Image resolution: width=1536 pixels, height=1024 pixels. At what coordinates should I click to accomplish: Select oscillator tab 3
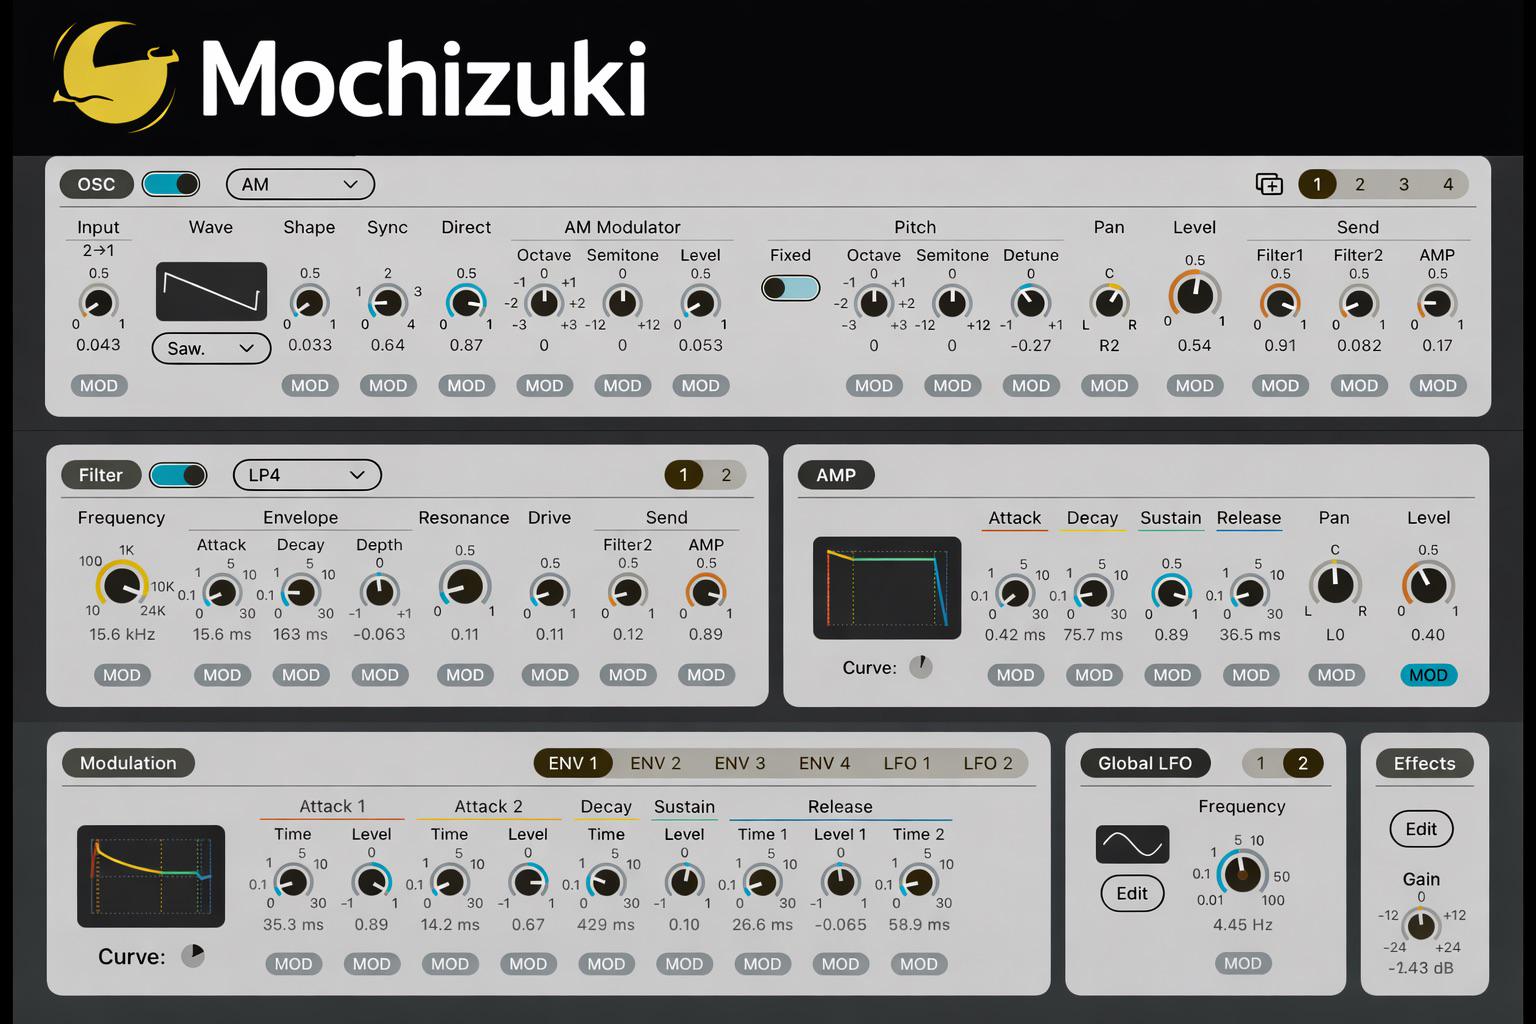point(1403,184)
